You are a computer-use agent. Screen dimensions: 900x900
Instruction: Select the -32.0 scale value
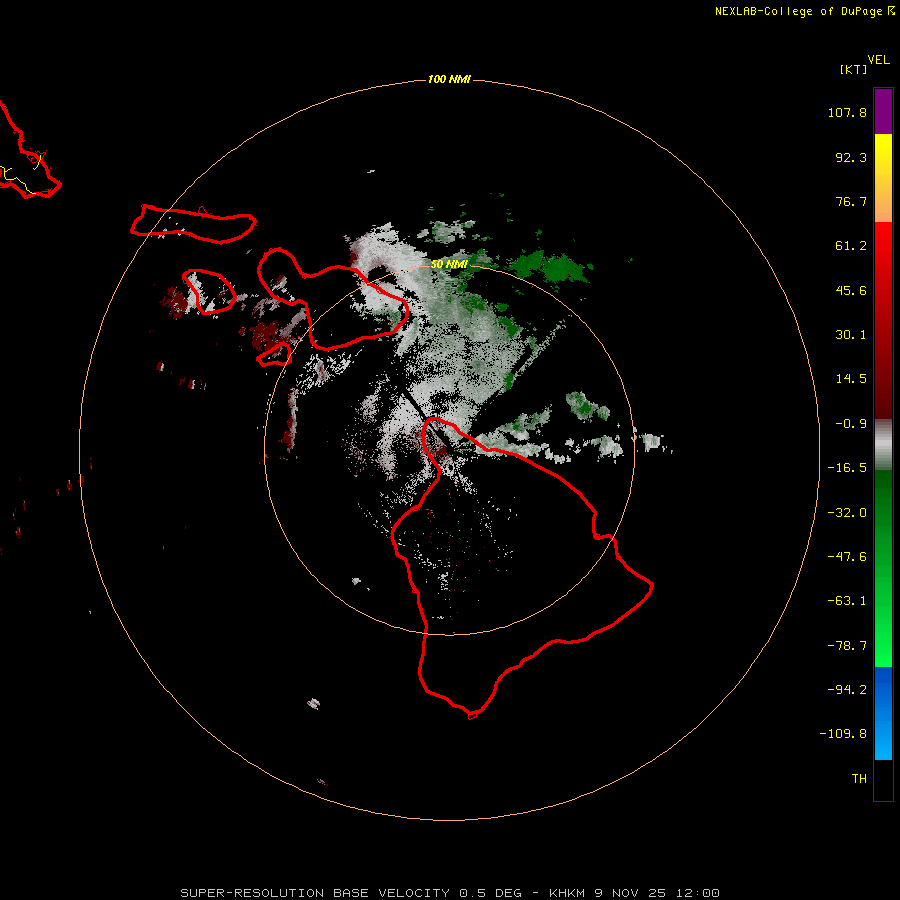point(847,513)
